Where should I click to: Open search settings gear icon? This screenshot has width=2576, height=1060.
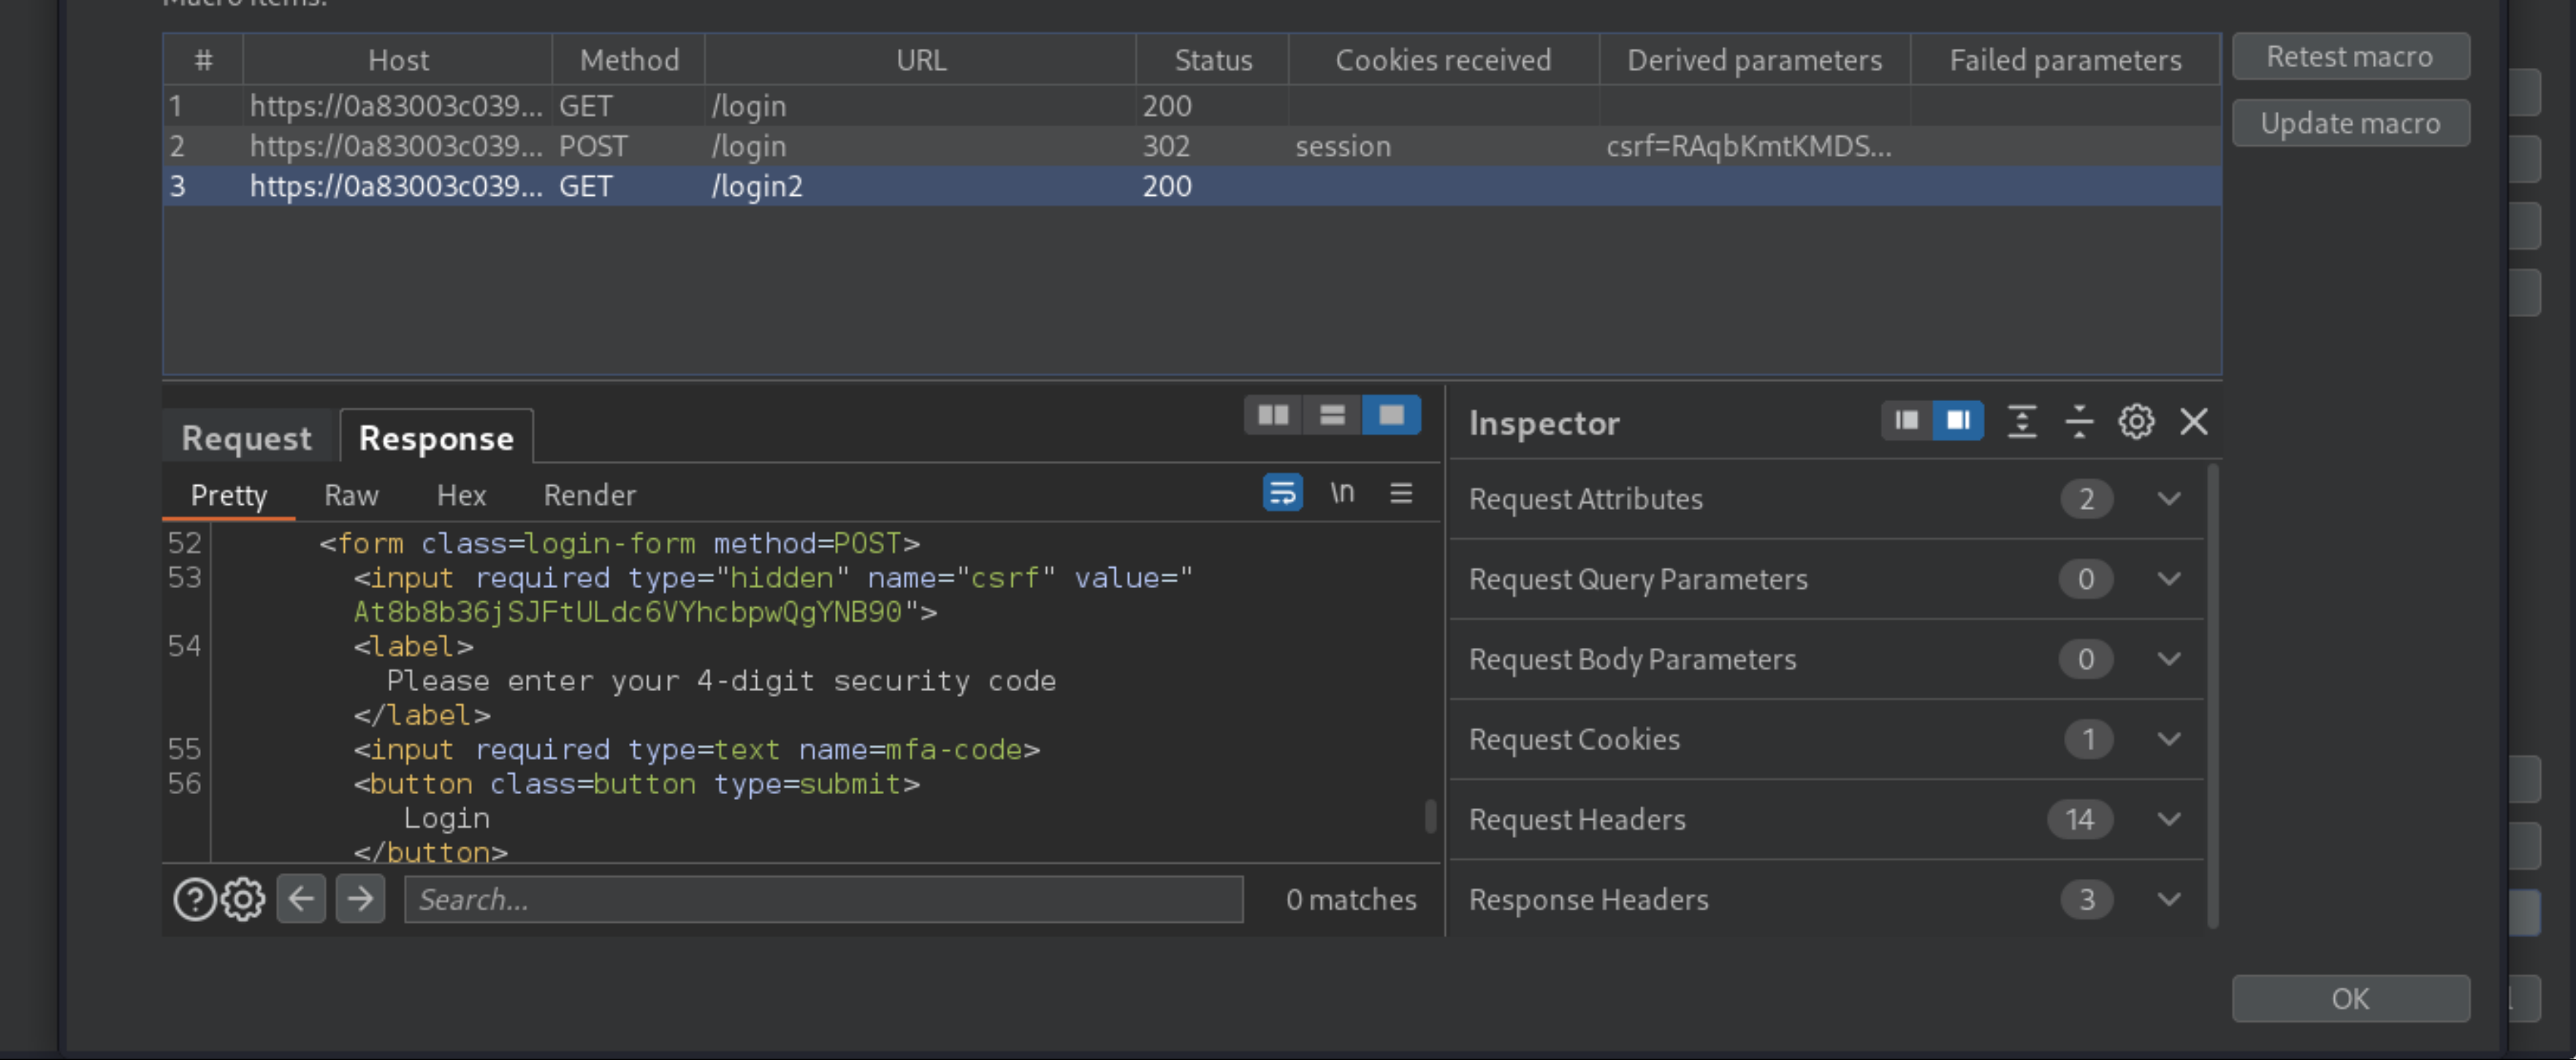click(243, 899)
